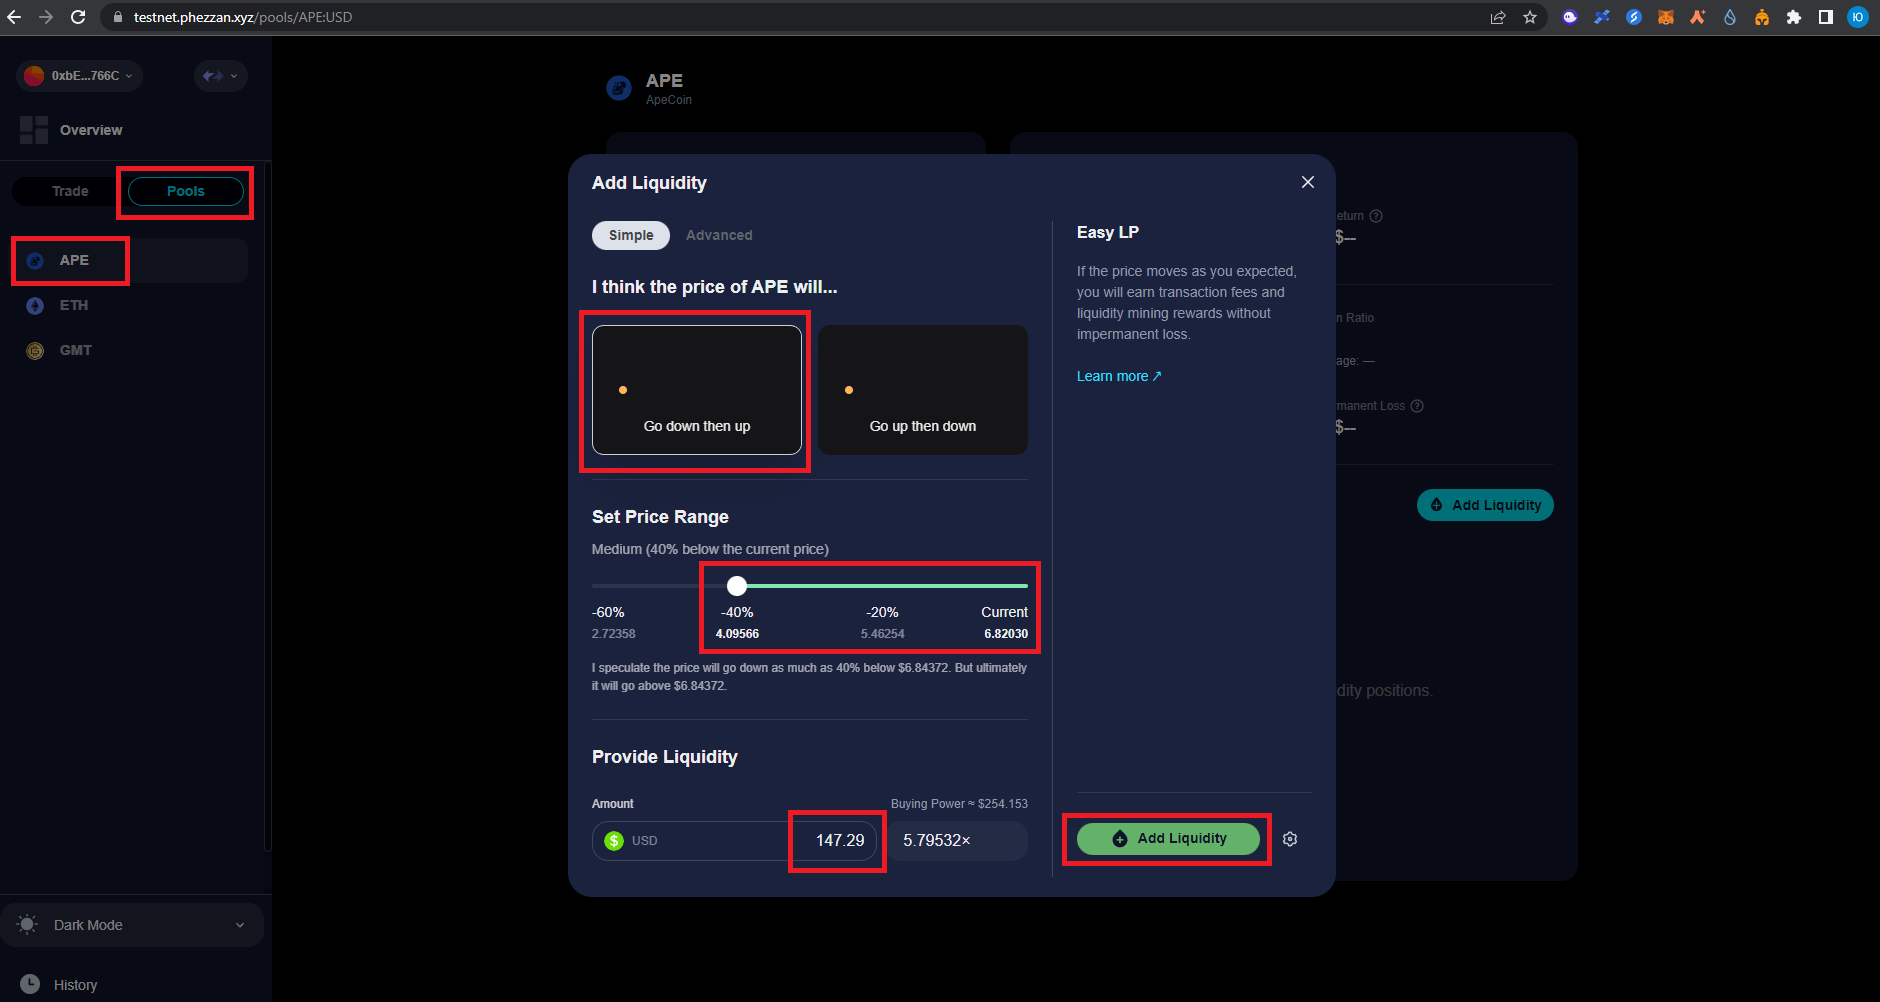Open the blue circular S extension
The width and height of the screenshot is (1880, 1002).
[1634, 17]
